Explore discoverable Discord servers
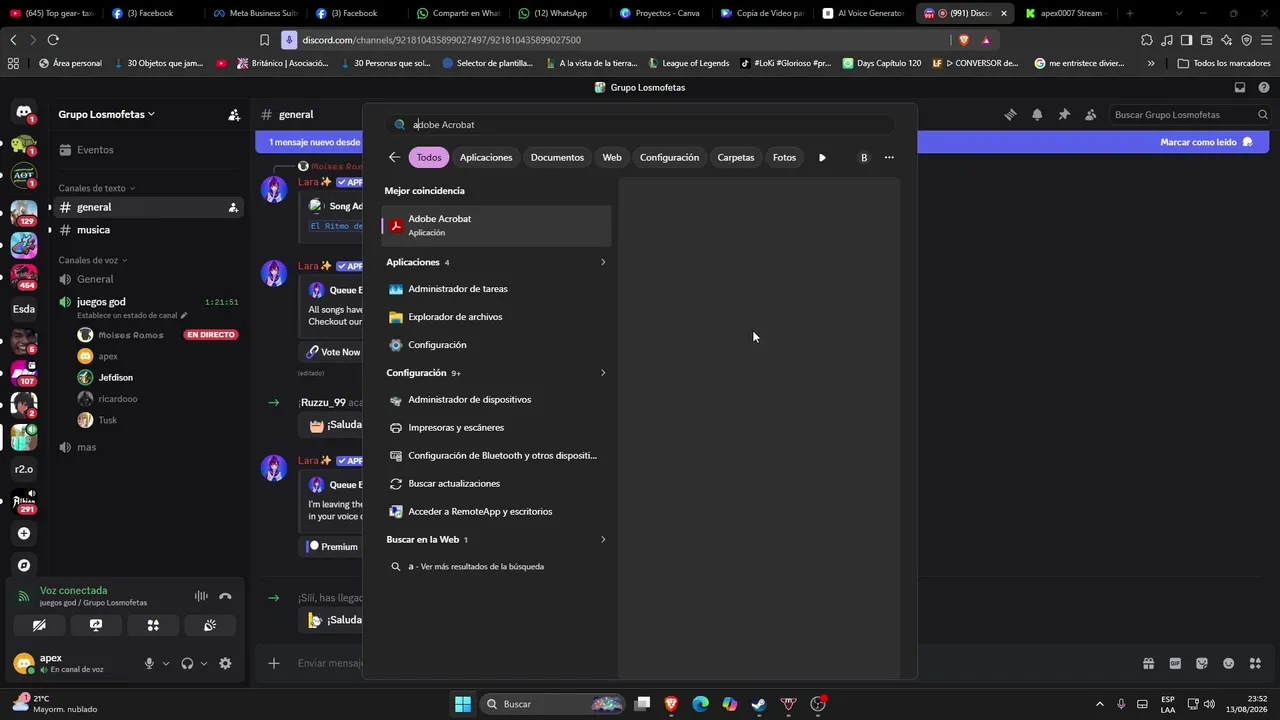This screenshot has width=1280, height=720. [x=24, y=565]
